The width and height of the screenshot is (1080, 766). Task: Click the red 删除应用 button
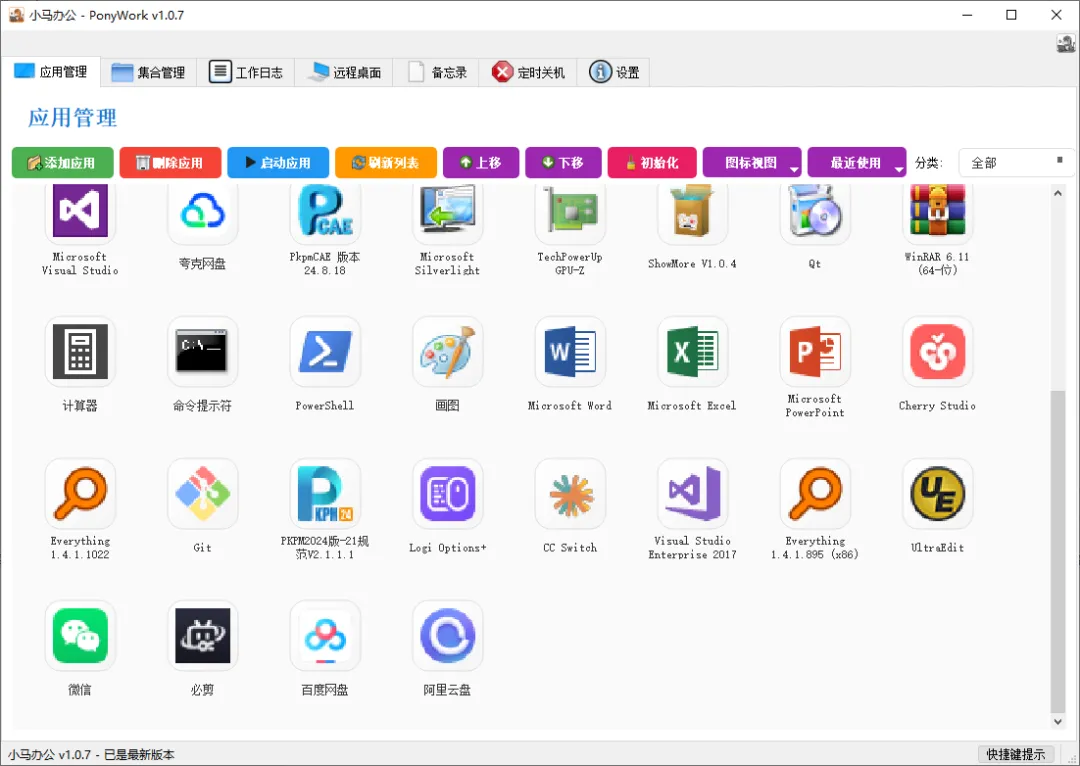170,163
